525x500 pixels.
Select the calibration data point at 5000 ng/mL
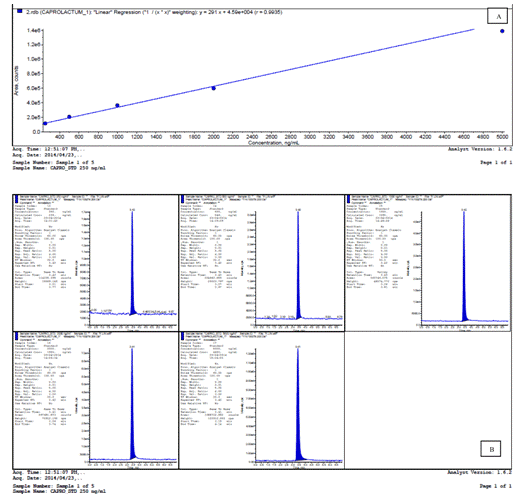point(502,31)
